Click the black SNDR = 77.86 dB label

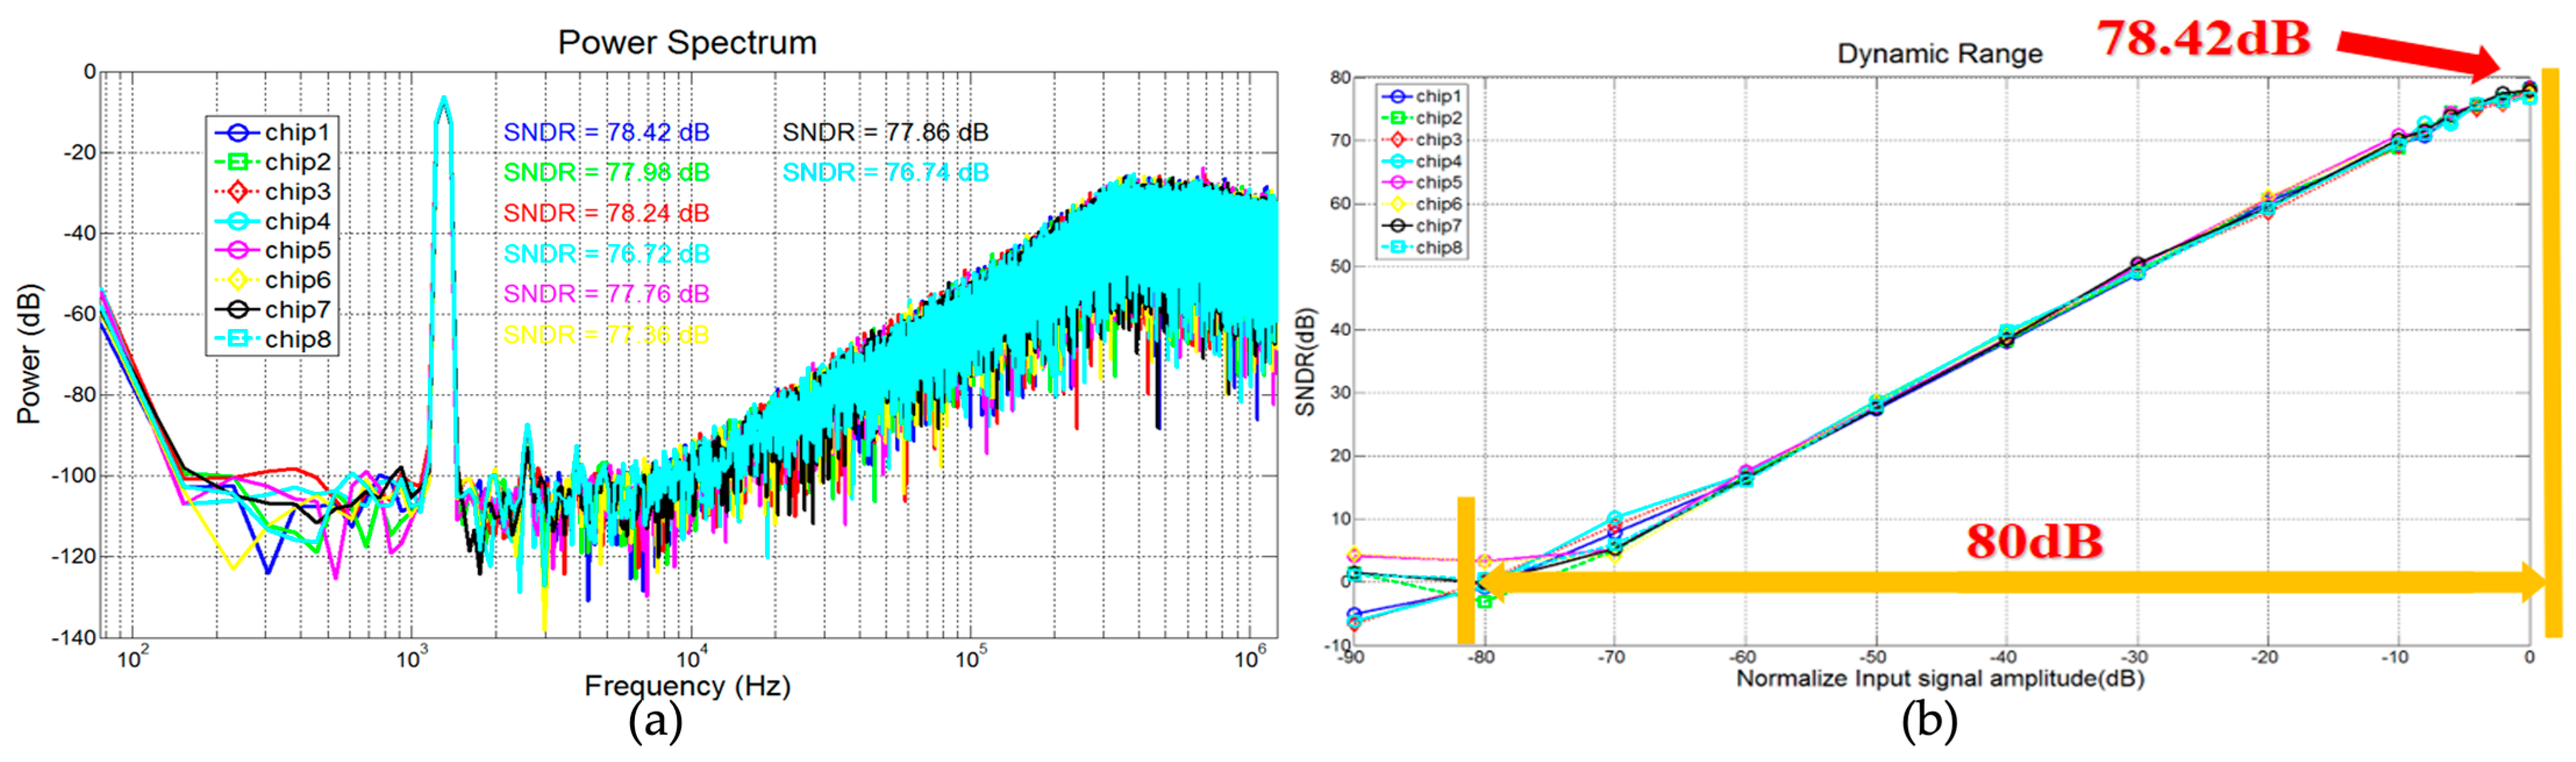point(885,132)
